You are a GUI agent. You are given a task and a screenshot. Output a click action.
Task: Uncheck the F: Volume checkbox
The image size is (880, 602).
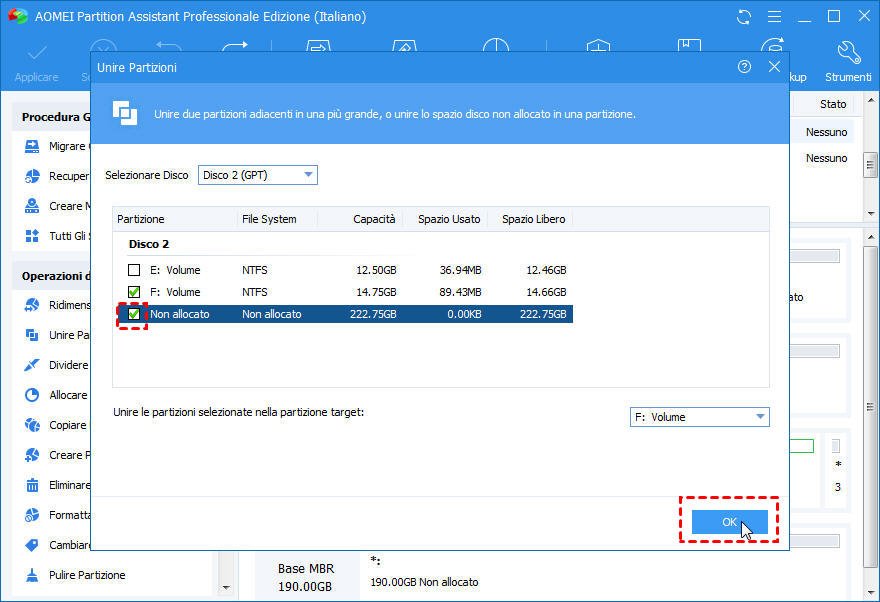point(134,293)
